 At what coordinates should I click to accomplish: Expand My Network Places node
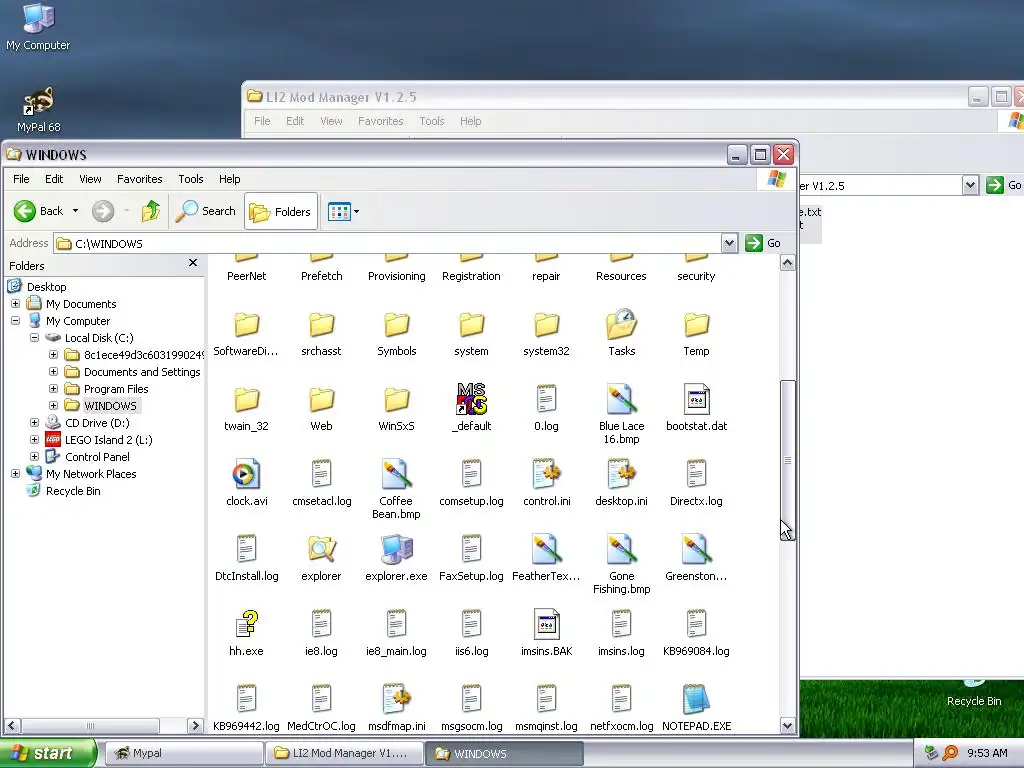point(16,473)
